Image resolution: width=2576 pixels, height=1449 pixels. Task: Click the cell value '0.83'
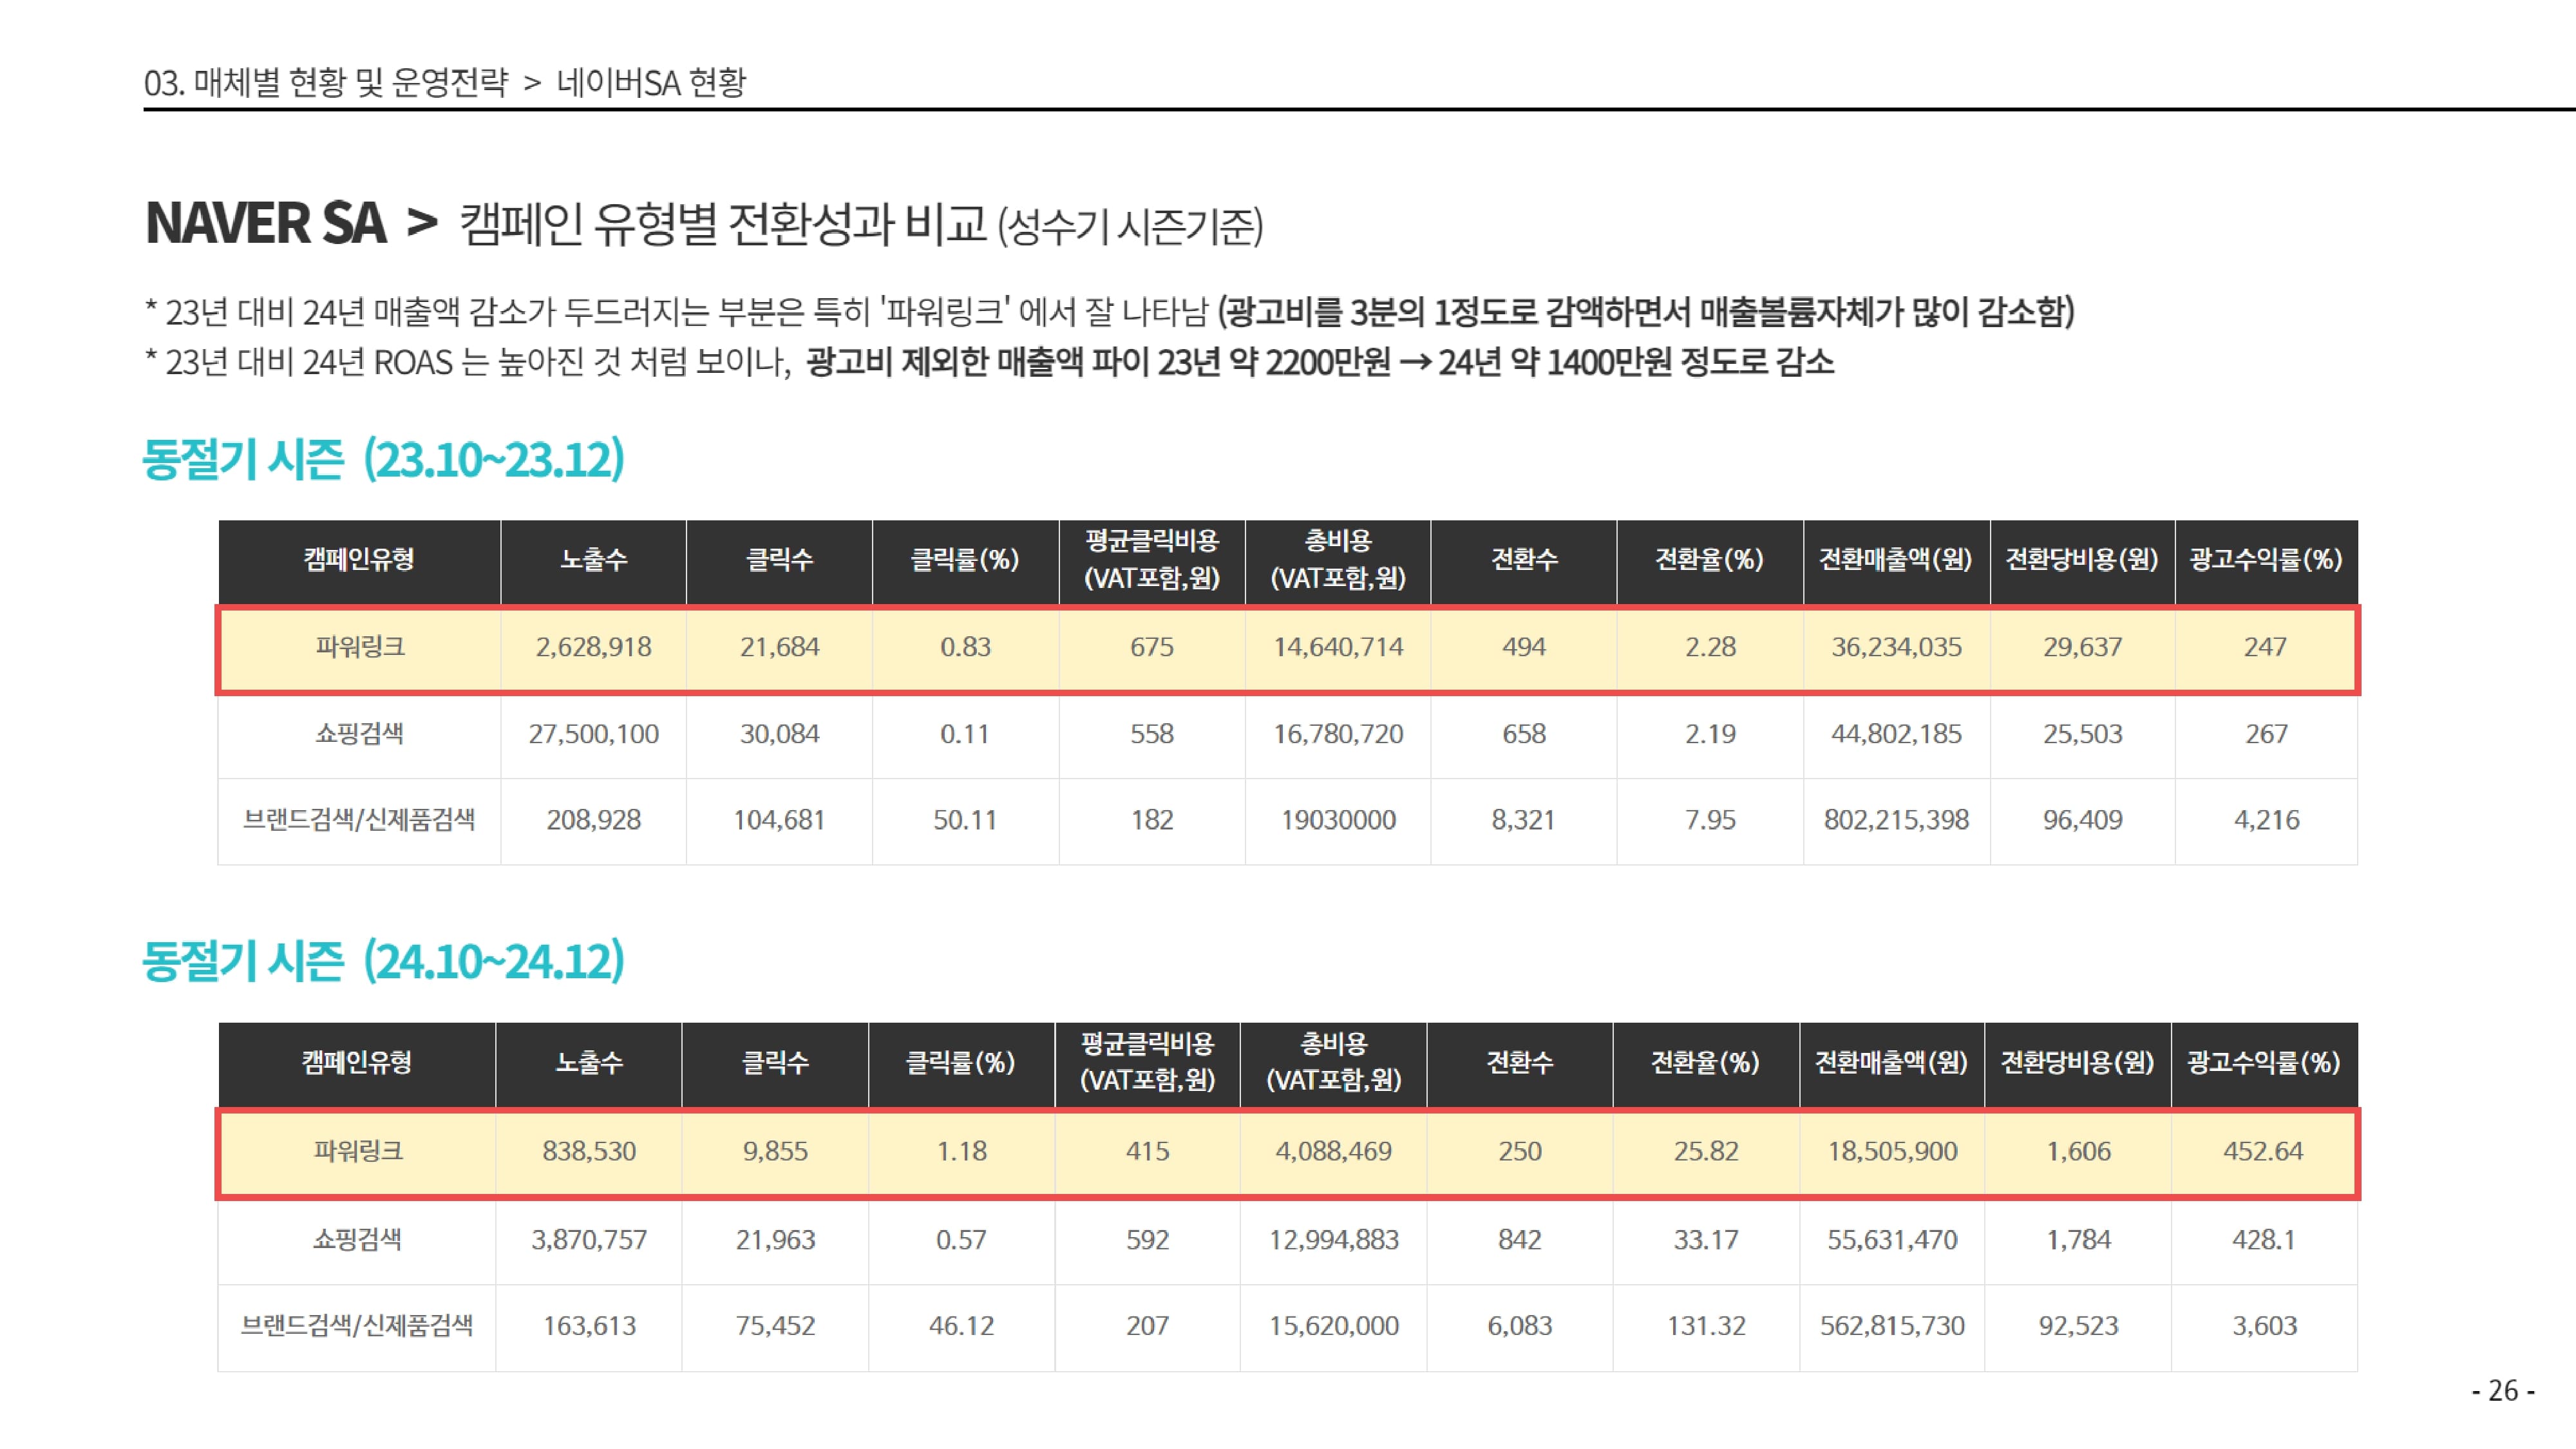point(966,647)
